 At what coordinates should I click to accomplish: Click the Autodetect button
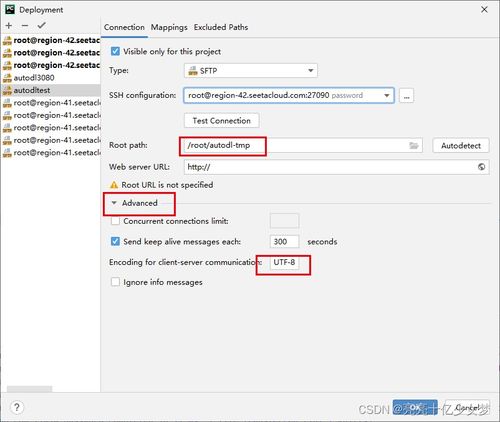point(461,146)
